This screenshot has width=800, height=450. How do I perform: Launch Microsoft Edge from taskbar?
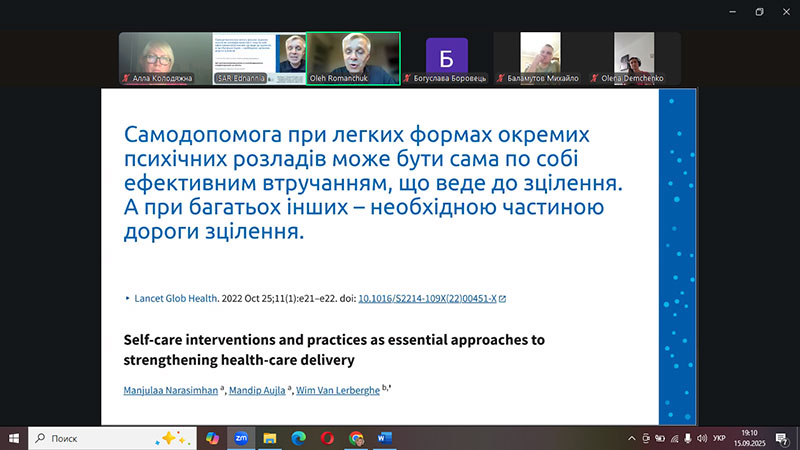click(x=298, y=438)
